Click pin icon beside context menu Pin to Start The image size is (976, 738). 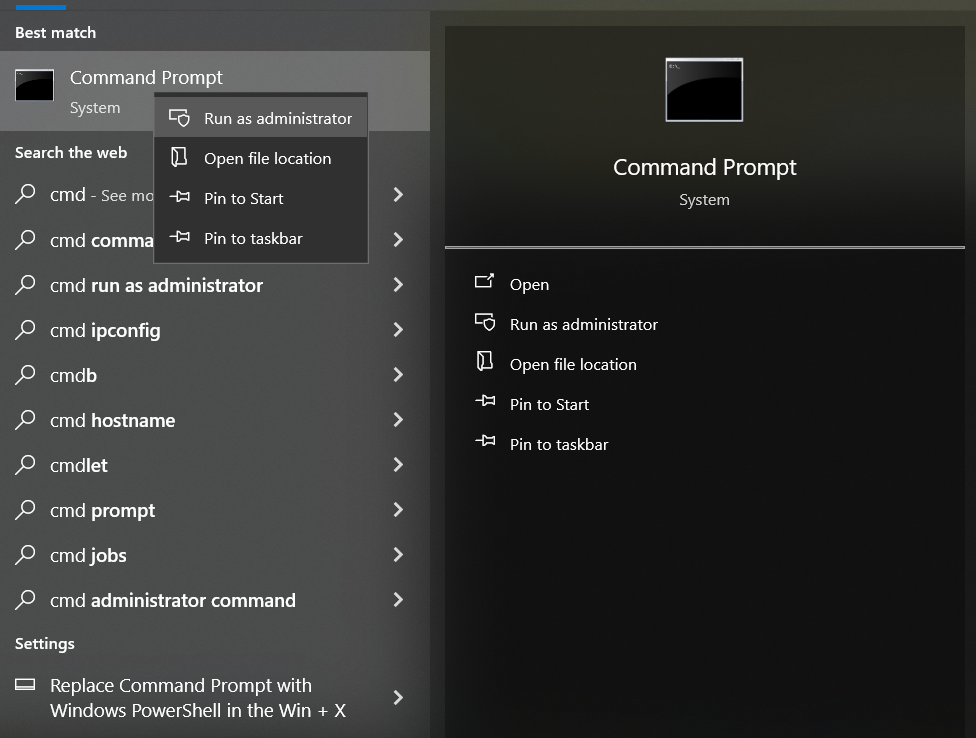179,197
